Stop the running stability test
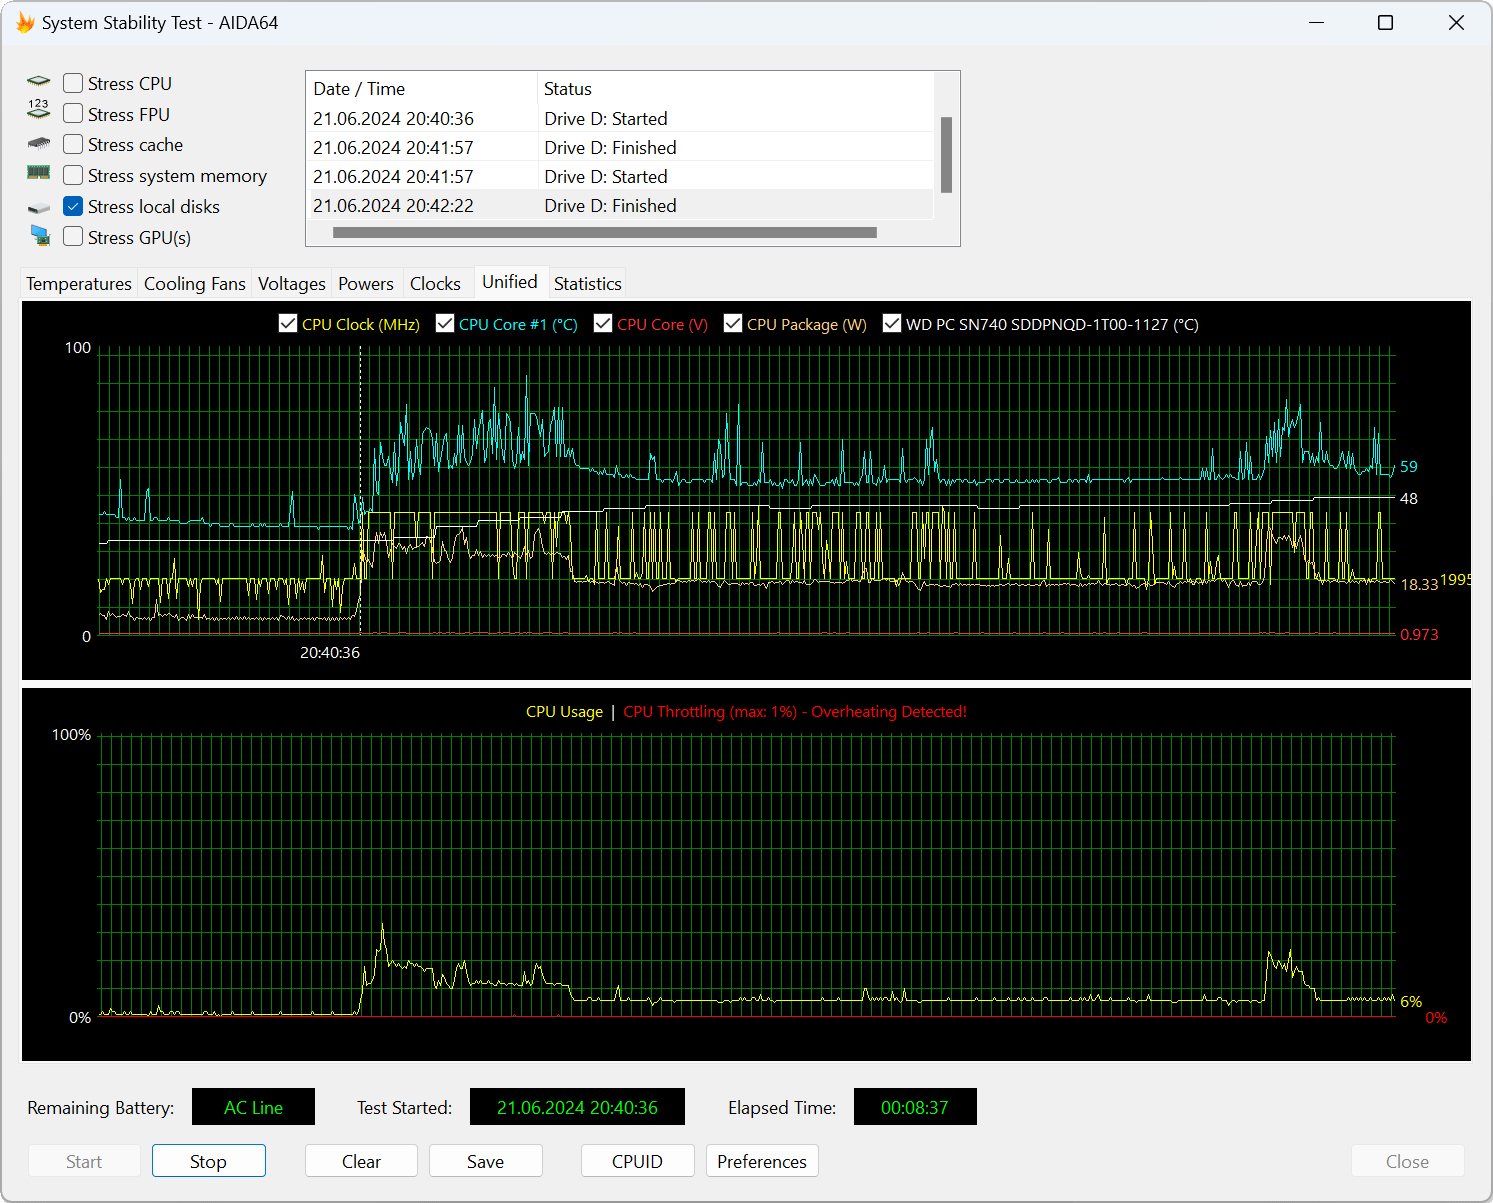The image size is (1493, 1203). point(208,1161)
